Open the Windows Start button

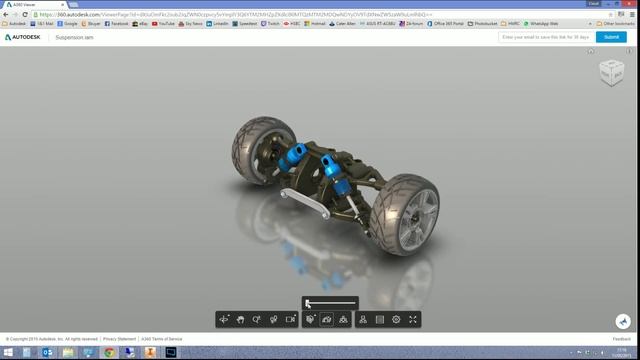coord(8,352)
